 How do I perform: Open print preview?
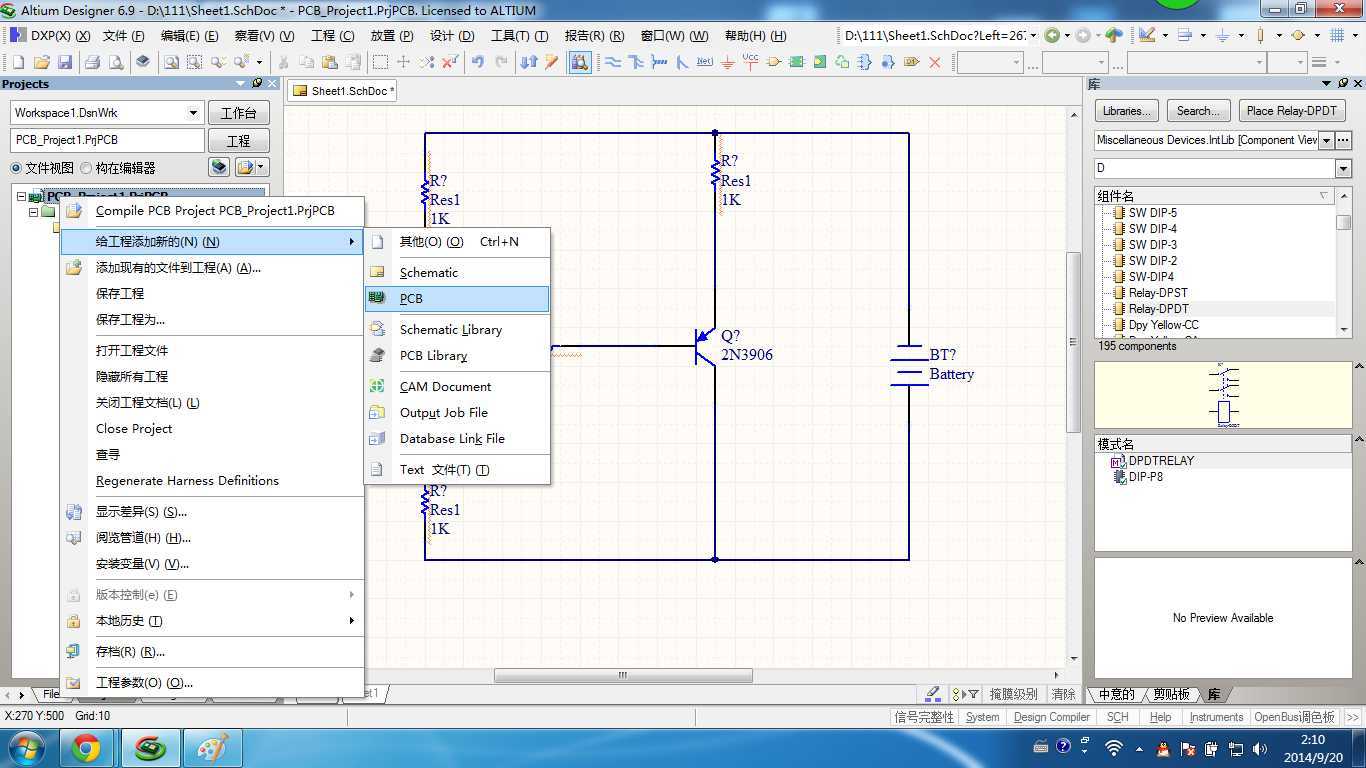point(116,62)
